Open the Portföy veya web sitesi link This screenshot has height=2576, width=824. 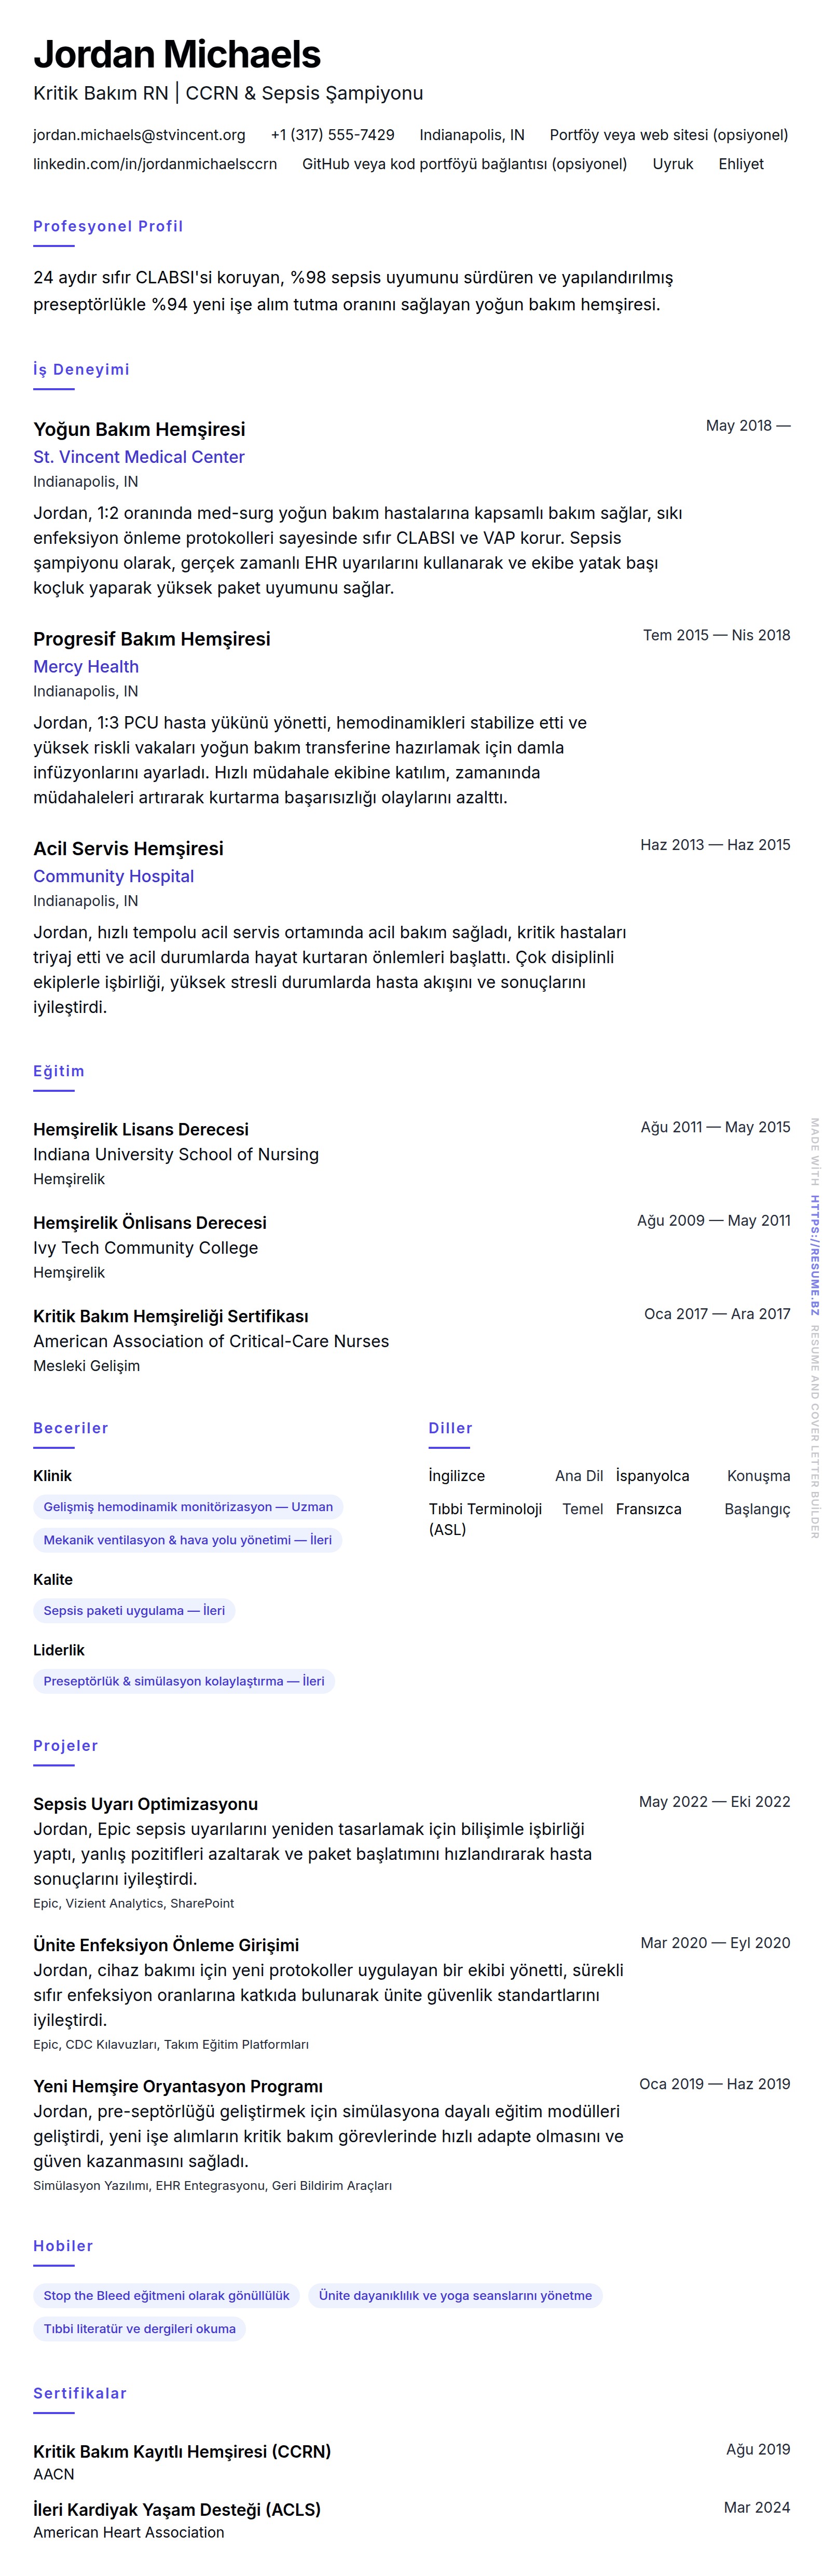pos(668,135)
